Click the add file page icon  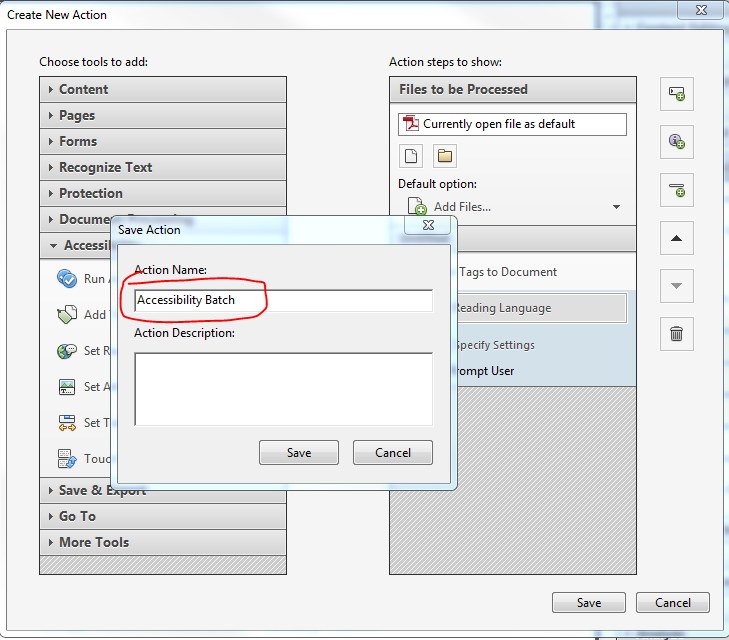pos(410,156)
